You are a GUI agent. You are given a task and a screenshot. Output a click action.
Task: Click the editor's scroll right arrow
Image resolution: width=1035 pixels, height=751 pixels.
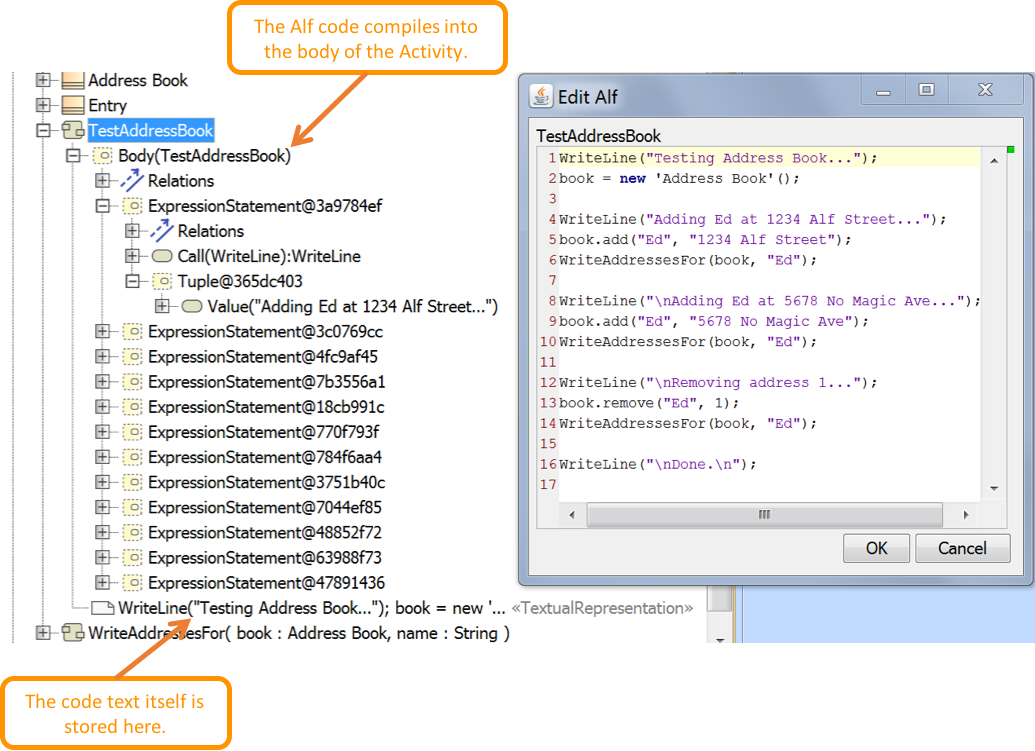(x=966, y=515)
